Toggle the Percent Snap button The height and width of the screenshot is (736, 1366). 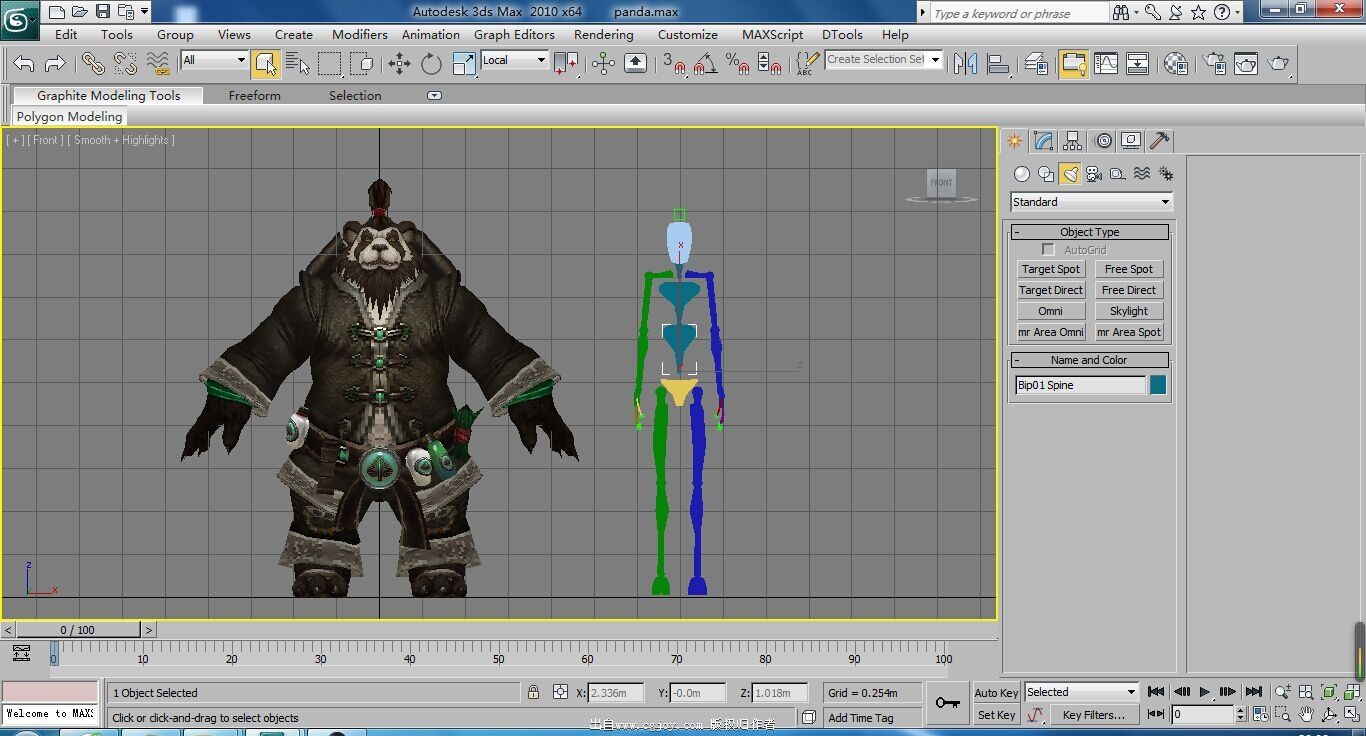tap(737, 64)
